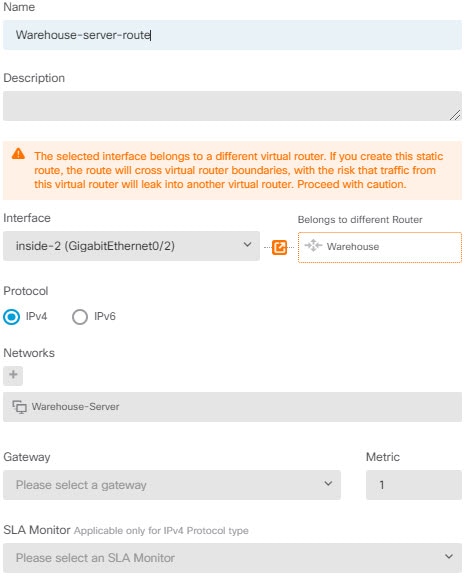This screenshot has height=577, width=466.
Task: Click the orange cross-router link icon
Action: click(279, 247)
